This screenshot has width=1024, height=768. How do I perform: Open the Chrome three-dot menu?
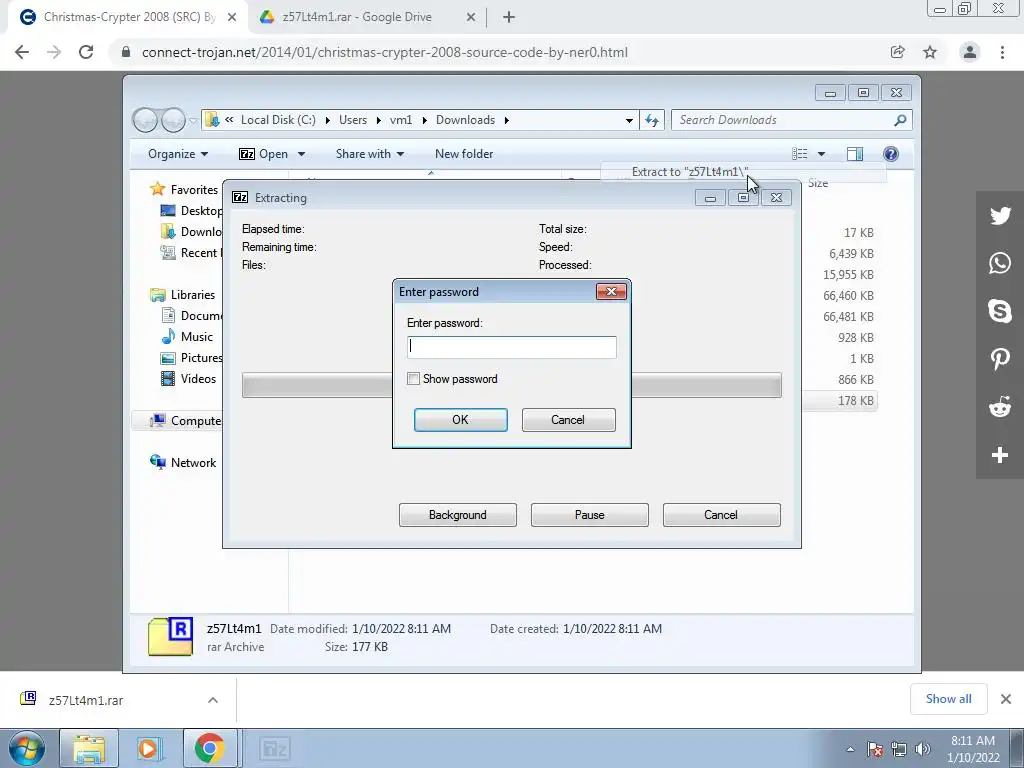[1002, 52]
